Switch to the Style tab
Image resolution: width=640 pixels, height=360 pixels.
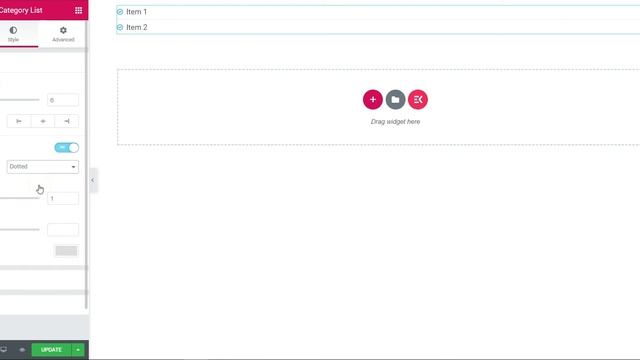13,34
